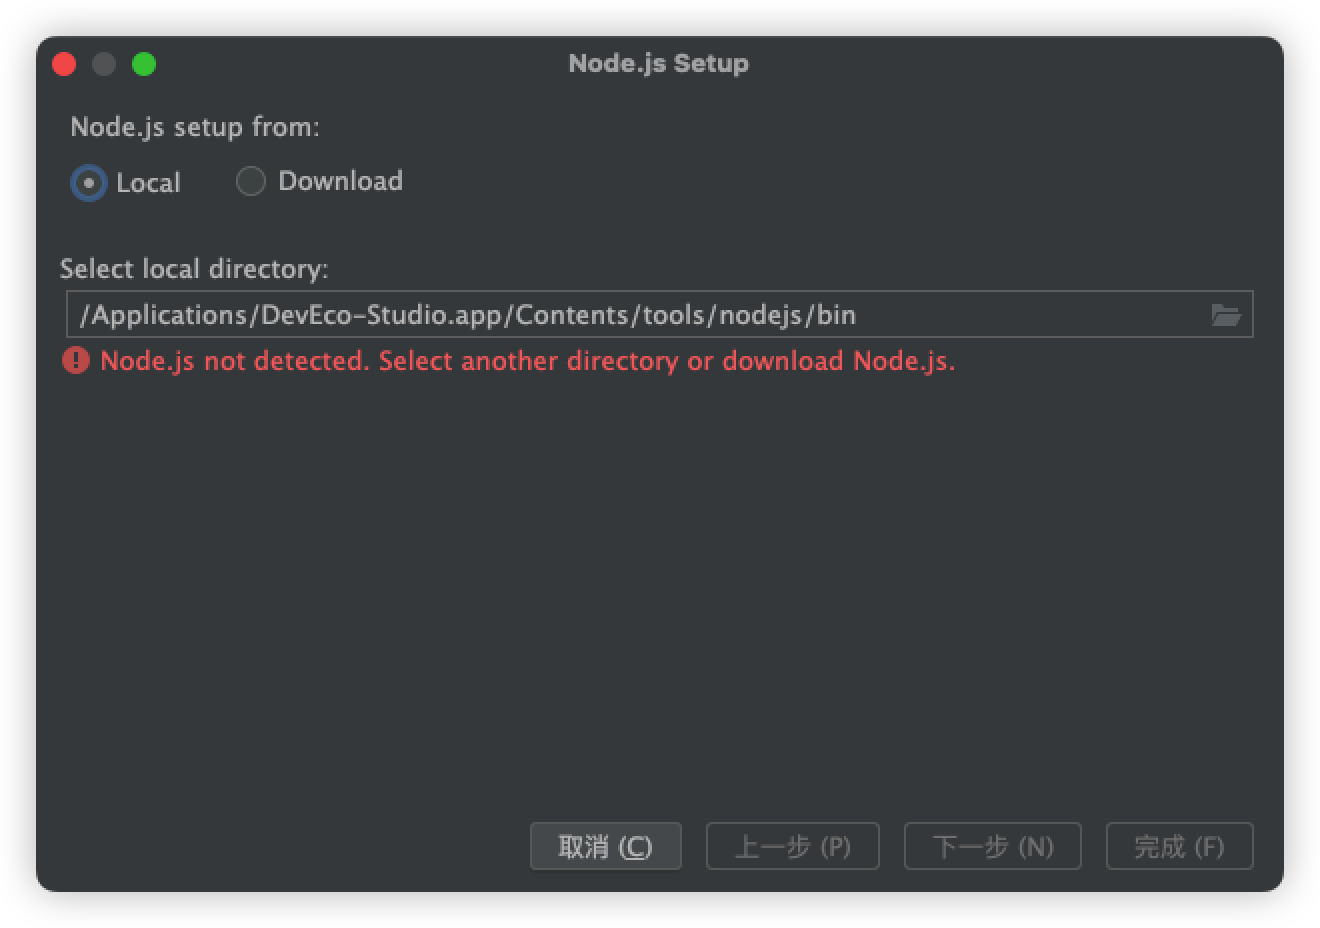Viewport: 1320px width, 928px height.
Task: Click the 取消 (C) cancel button
Action: 605,847
